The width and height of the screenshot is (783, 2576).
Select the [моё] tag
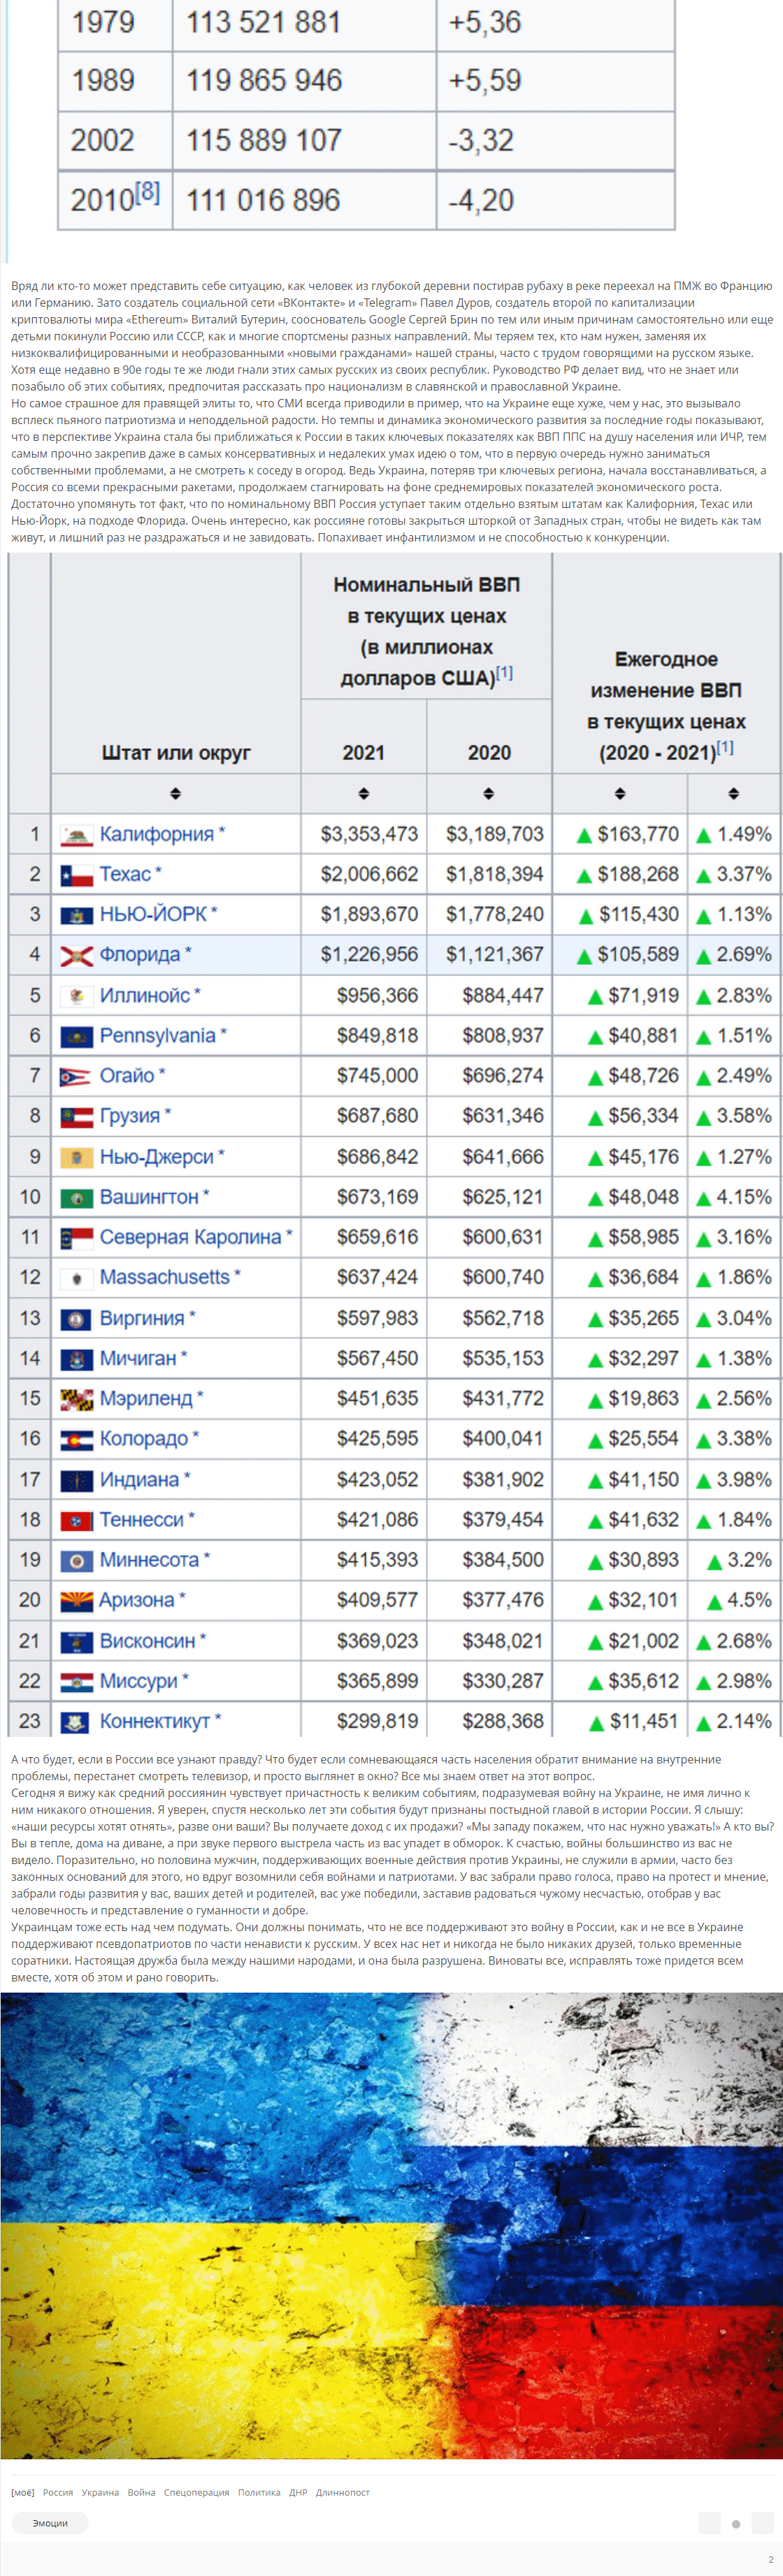click(22, 2492)
